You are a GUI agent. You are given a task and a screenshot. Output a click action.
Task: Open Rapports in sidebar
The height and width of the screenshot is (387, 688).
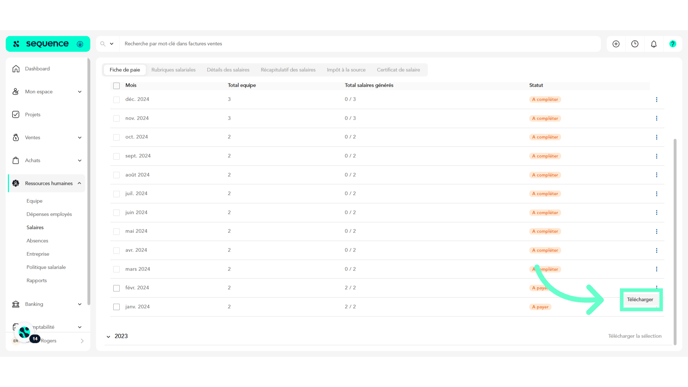coord(36,280)
